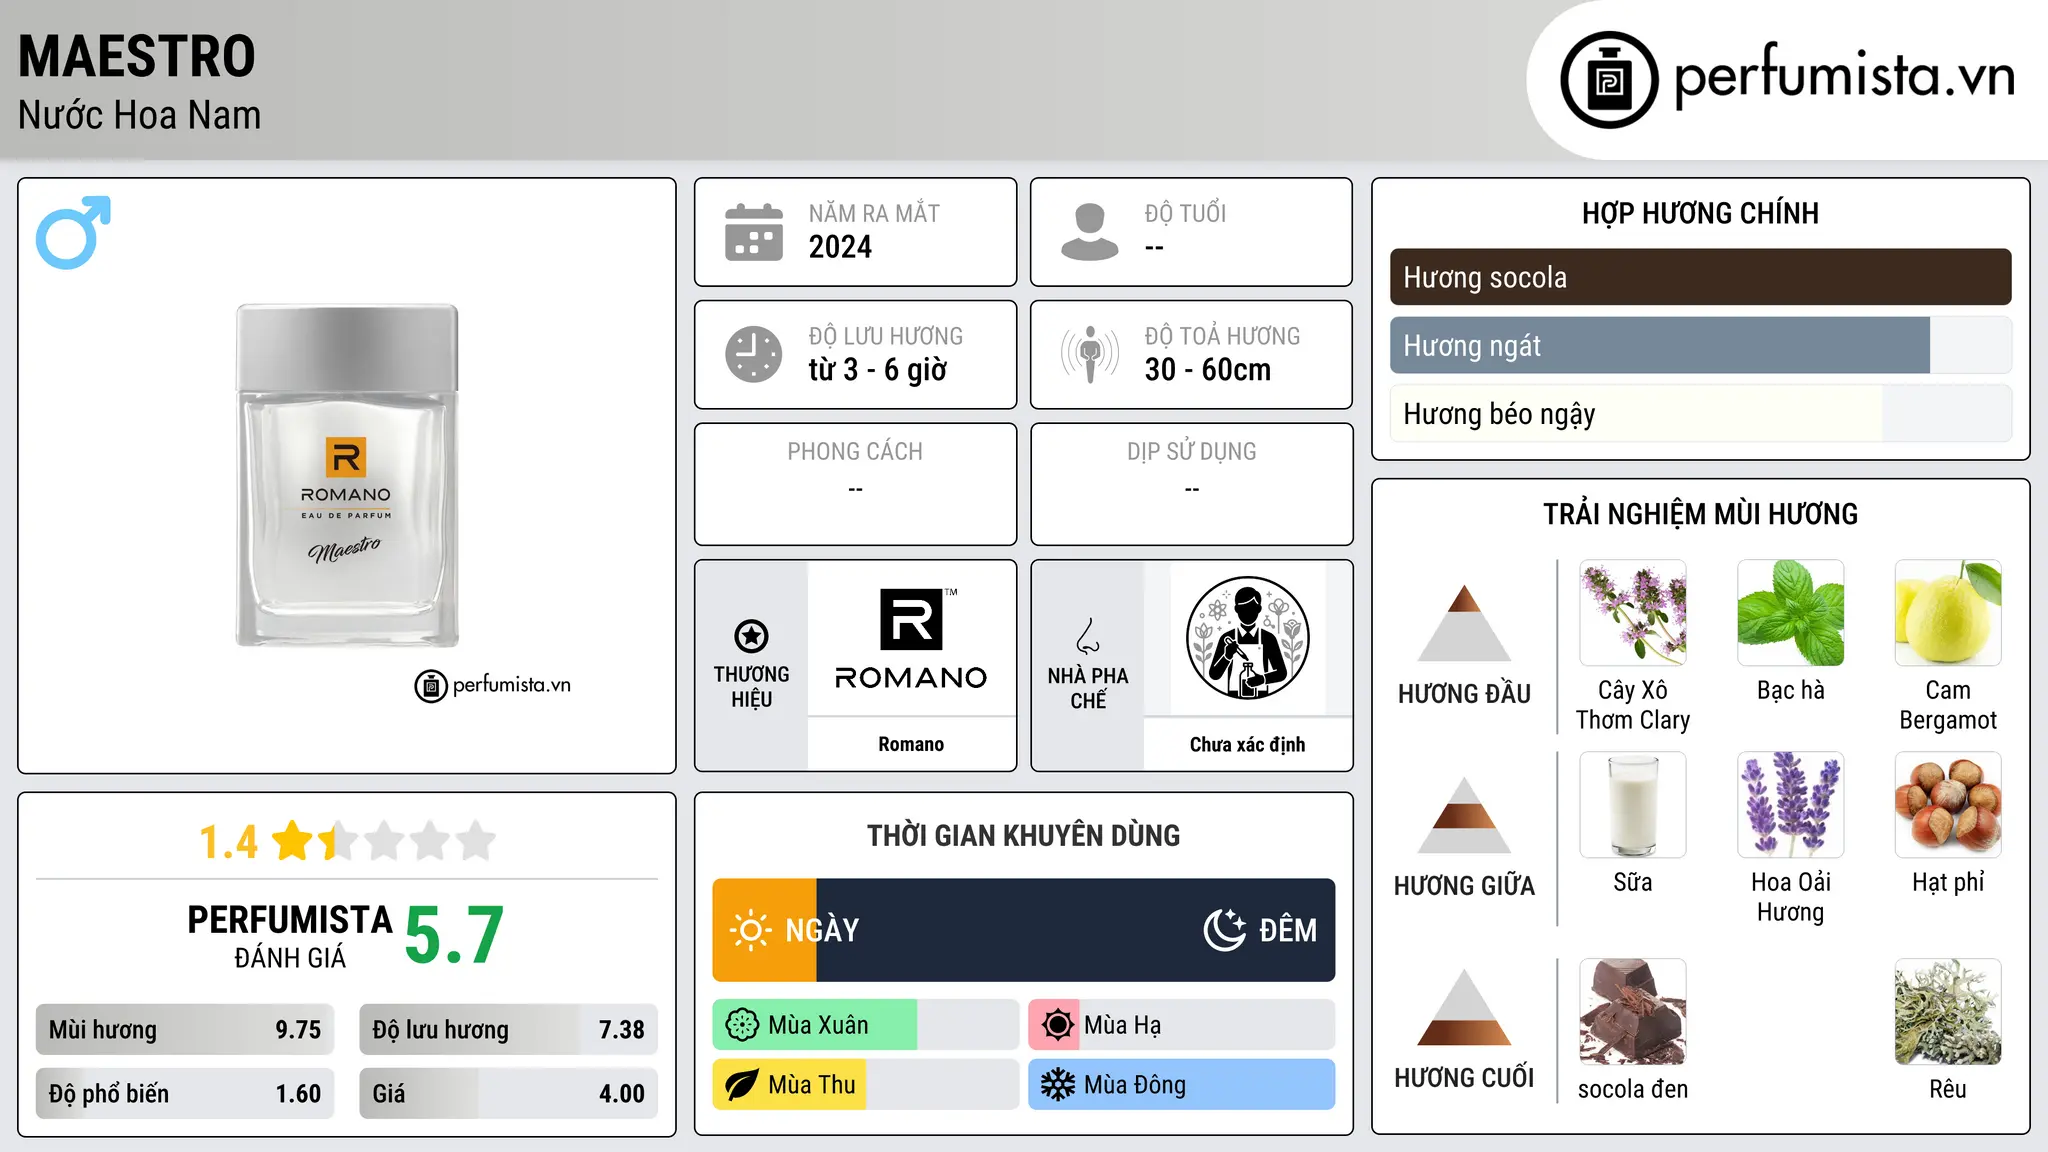Click the sun icon for Mùa Hạ
Screen dimensions: 2048x1152
tap(1057, 1025)
